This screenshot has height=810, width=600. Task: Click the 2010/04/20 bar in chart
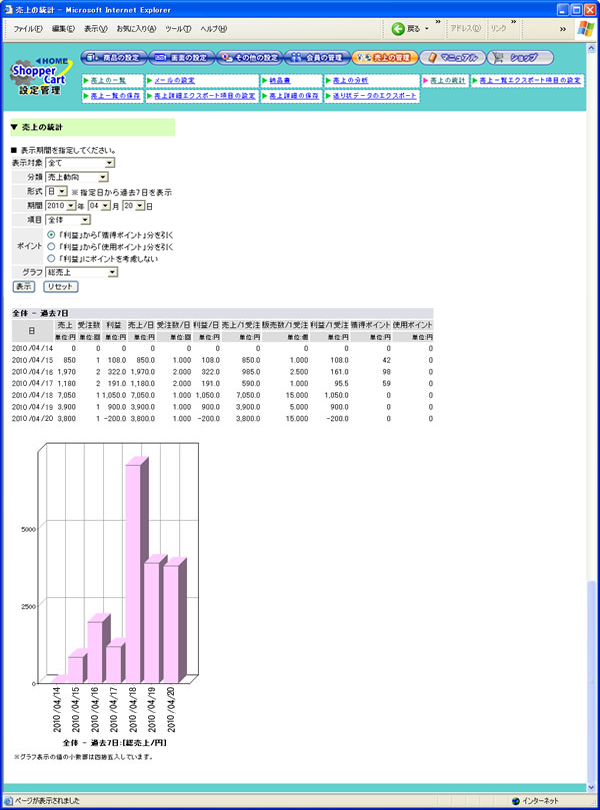pos(171,624)
